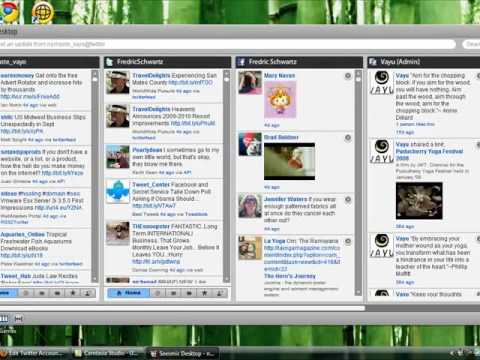Click Twitter icon in FredricSchwartz column header
This screenshot has height=360, width=480.
click(109, 62)
